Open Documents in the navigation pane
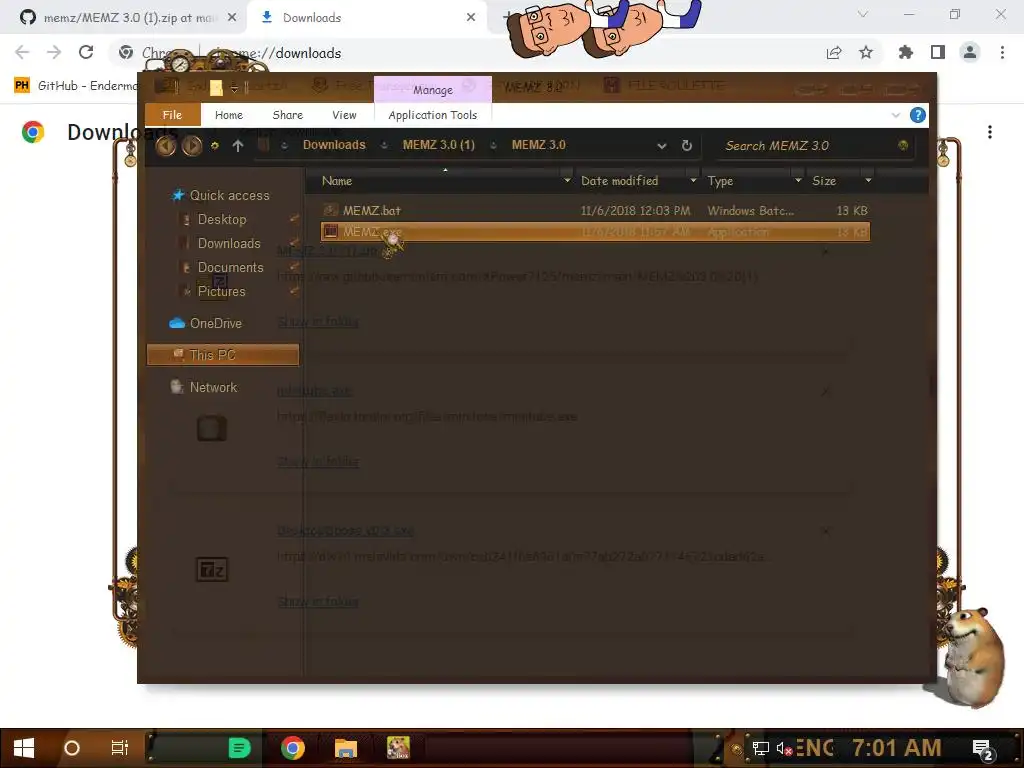Screen dimensions: 1024x768 coord(230,268)
